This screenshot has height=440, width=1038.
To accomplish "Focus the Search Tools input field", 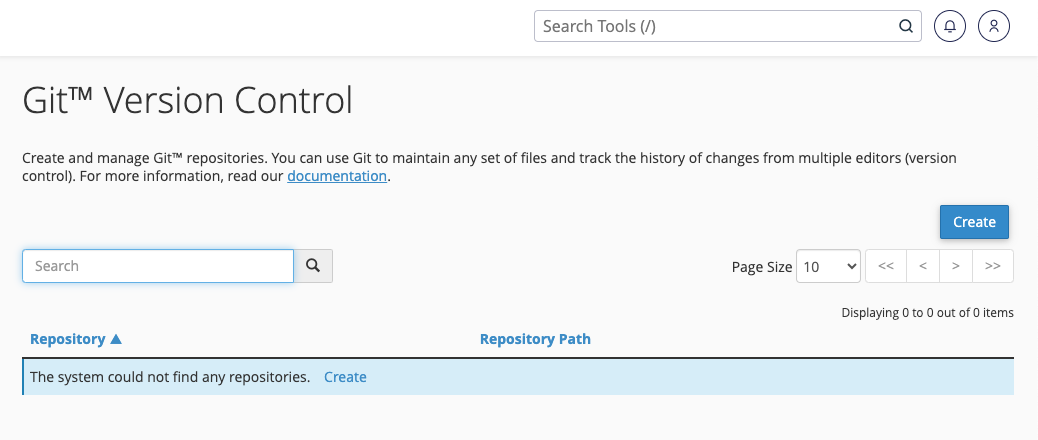I will click(715, 27).
